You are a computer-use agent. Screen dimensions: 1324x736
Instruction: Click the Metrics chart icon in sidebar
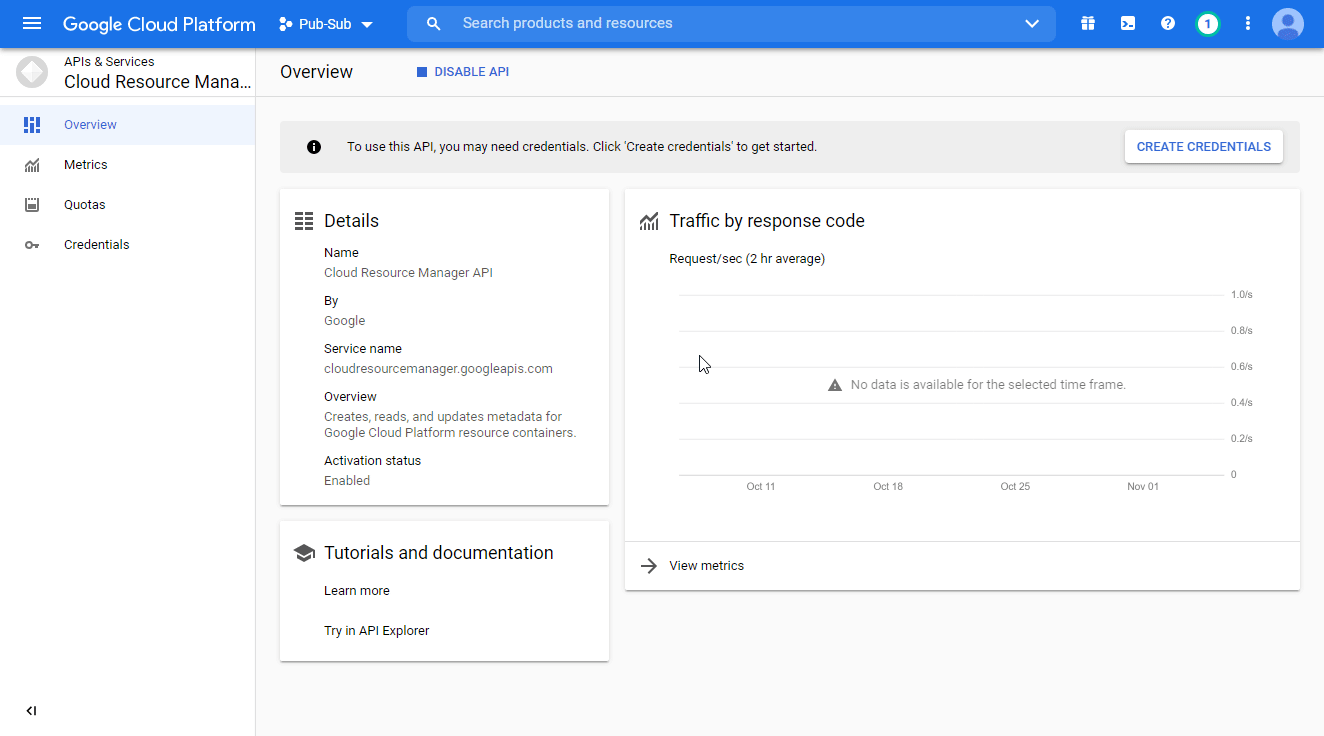[x=32, y=165]
